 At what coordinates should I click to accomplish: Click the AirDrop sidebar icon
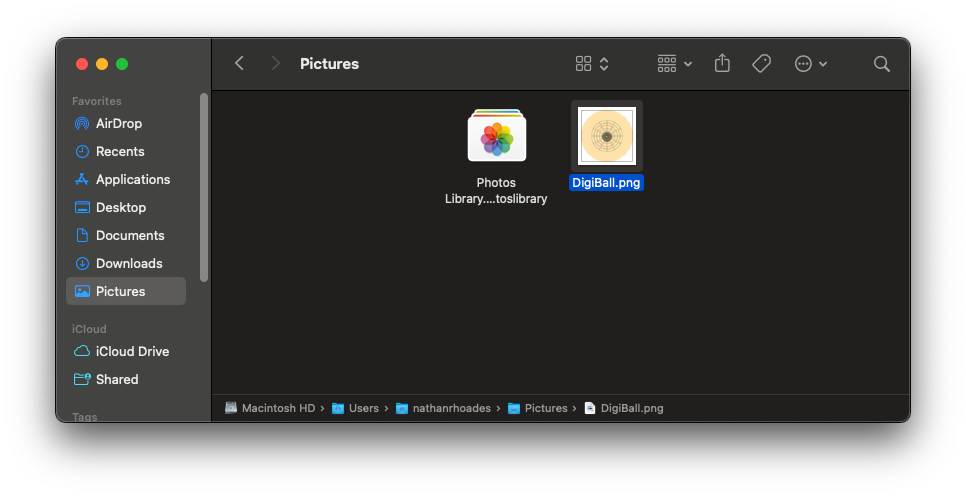(x=83, y=124)
